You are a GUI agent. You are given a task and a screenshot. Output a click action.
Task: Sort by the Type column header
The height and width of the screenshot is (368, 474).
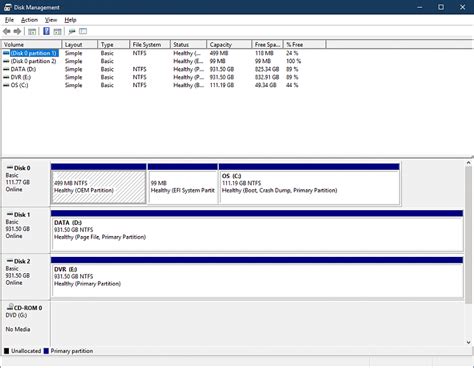114,44
